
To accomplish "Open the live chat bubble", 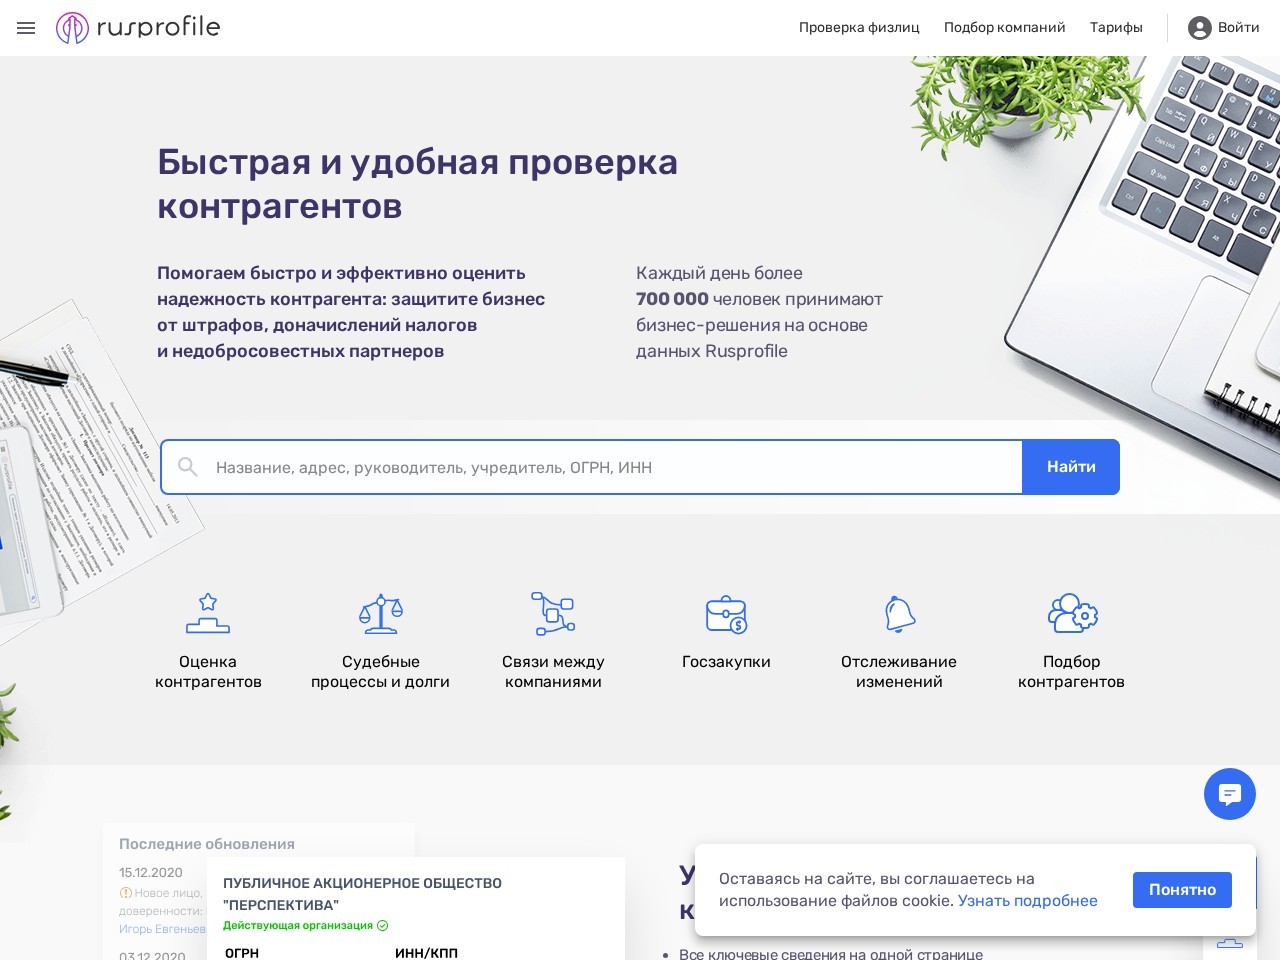I will [x=1230, y=794].
